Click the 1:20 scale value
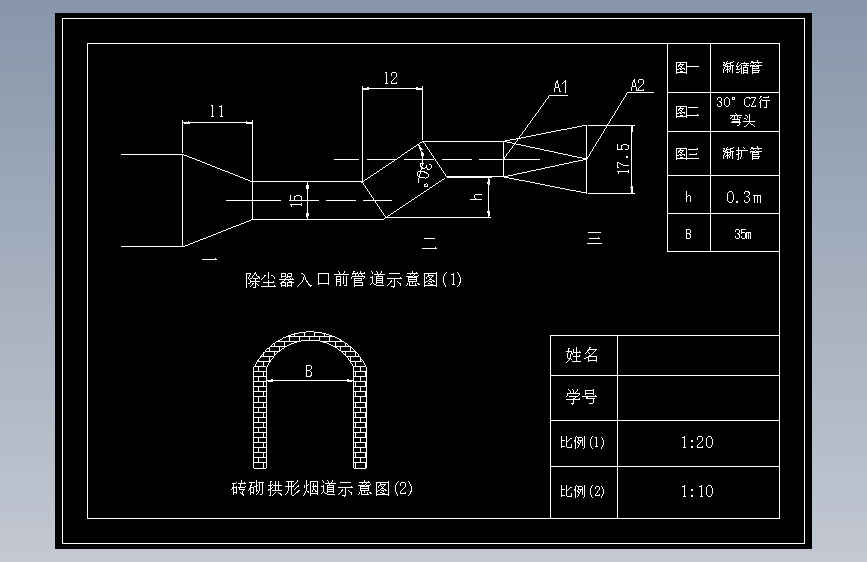The image size is (867, 562). coord(698,443)
